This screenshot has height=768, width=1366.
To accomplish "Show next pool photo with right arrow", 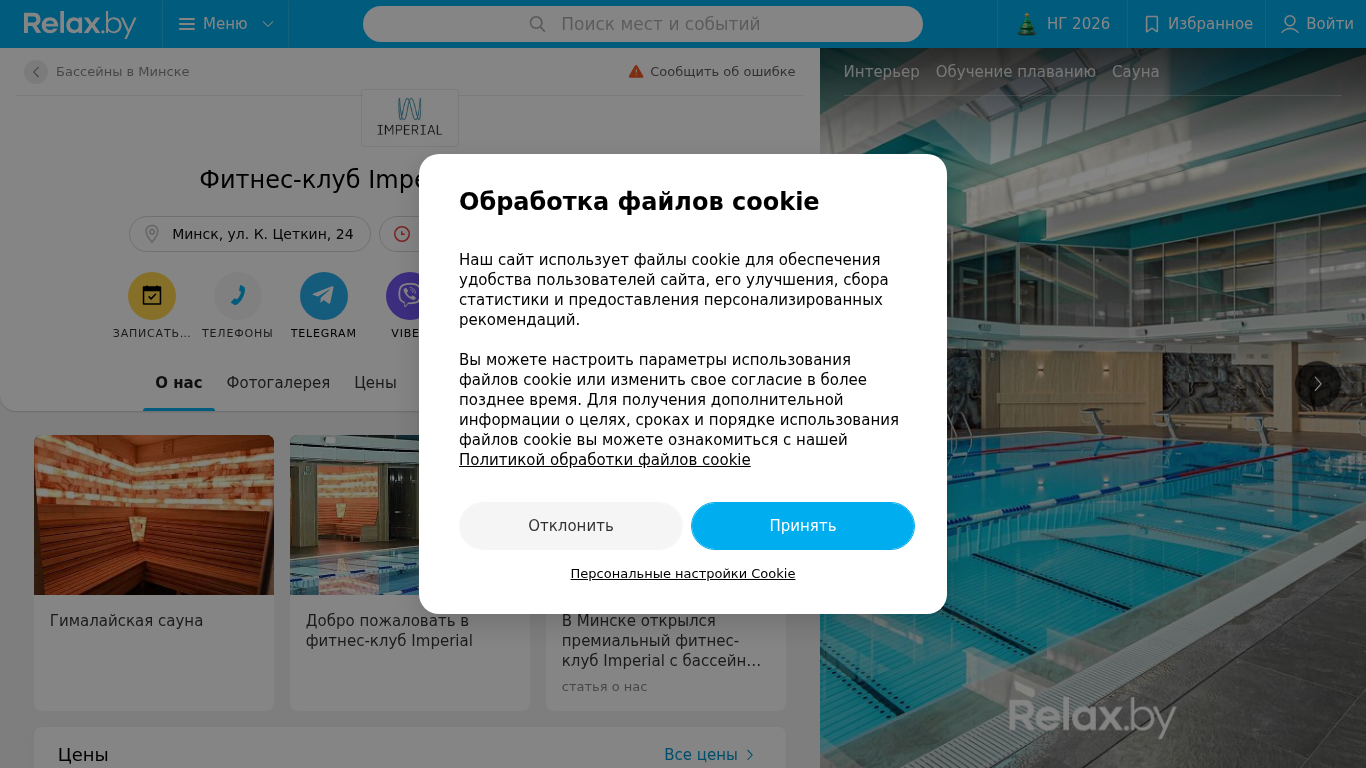I will 1318,384.
